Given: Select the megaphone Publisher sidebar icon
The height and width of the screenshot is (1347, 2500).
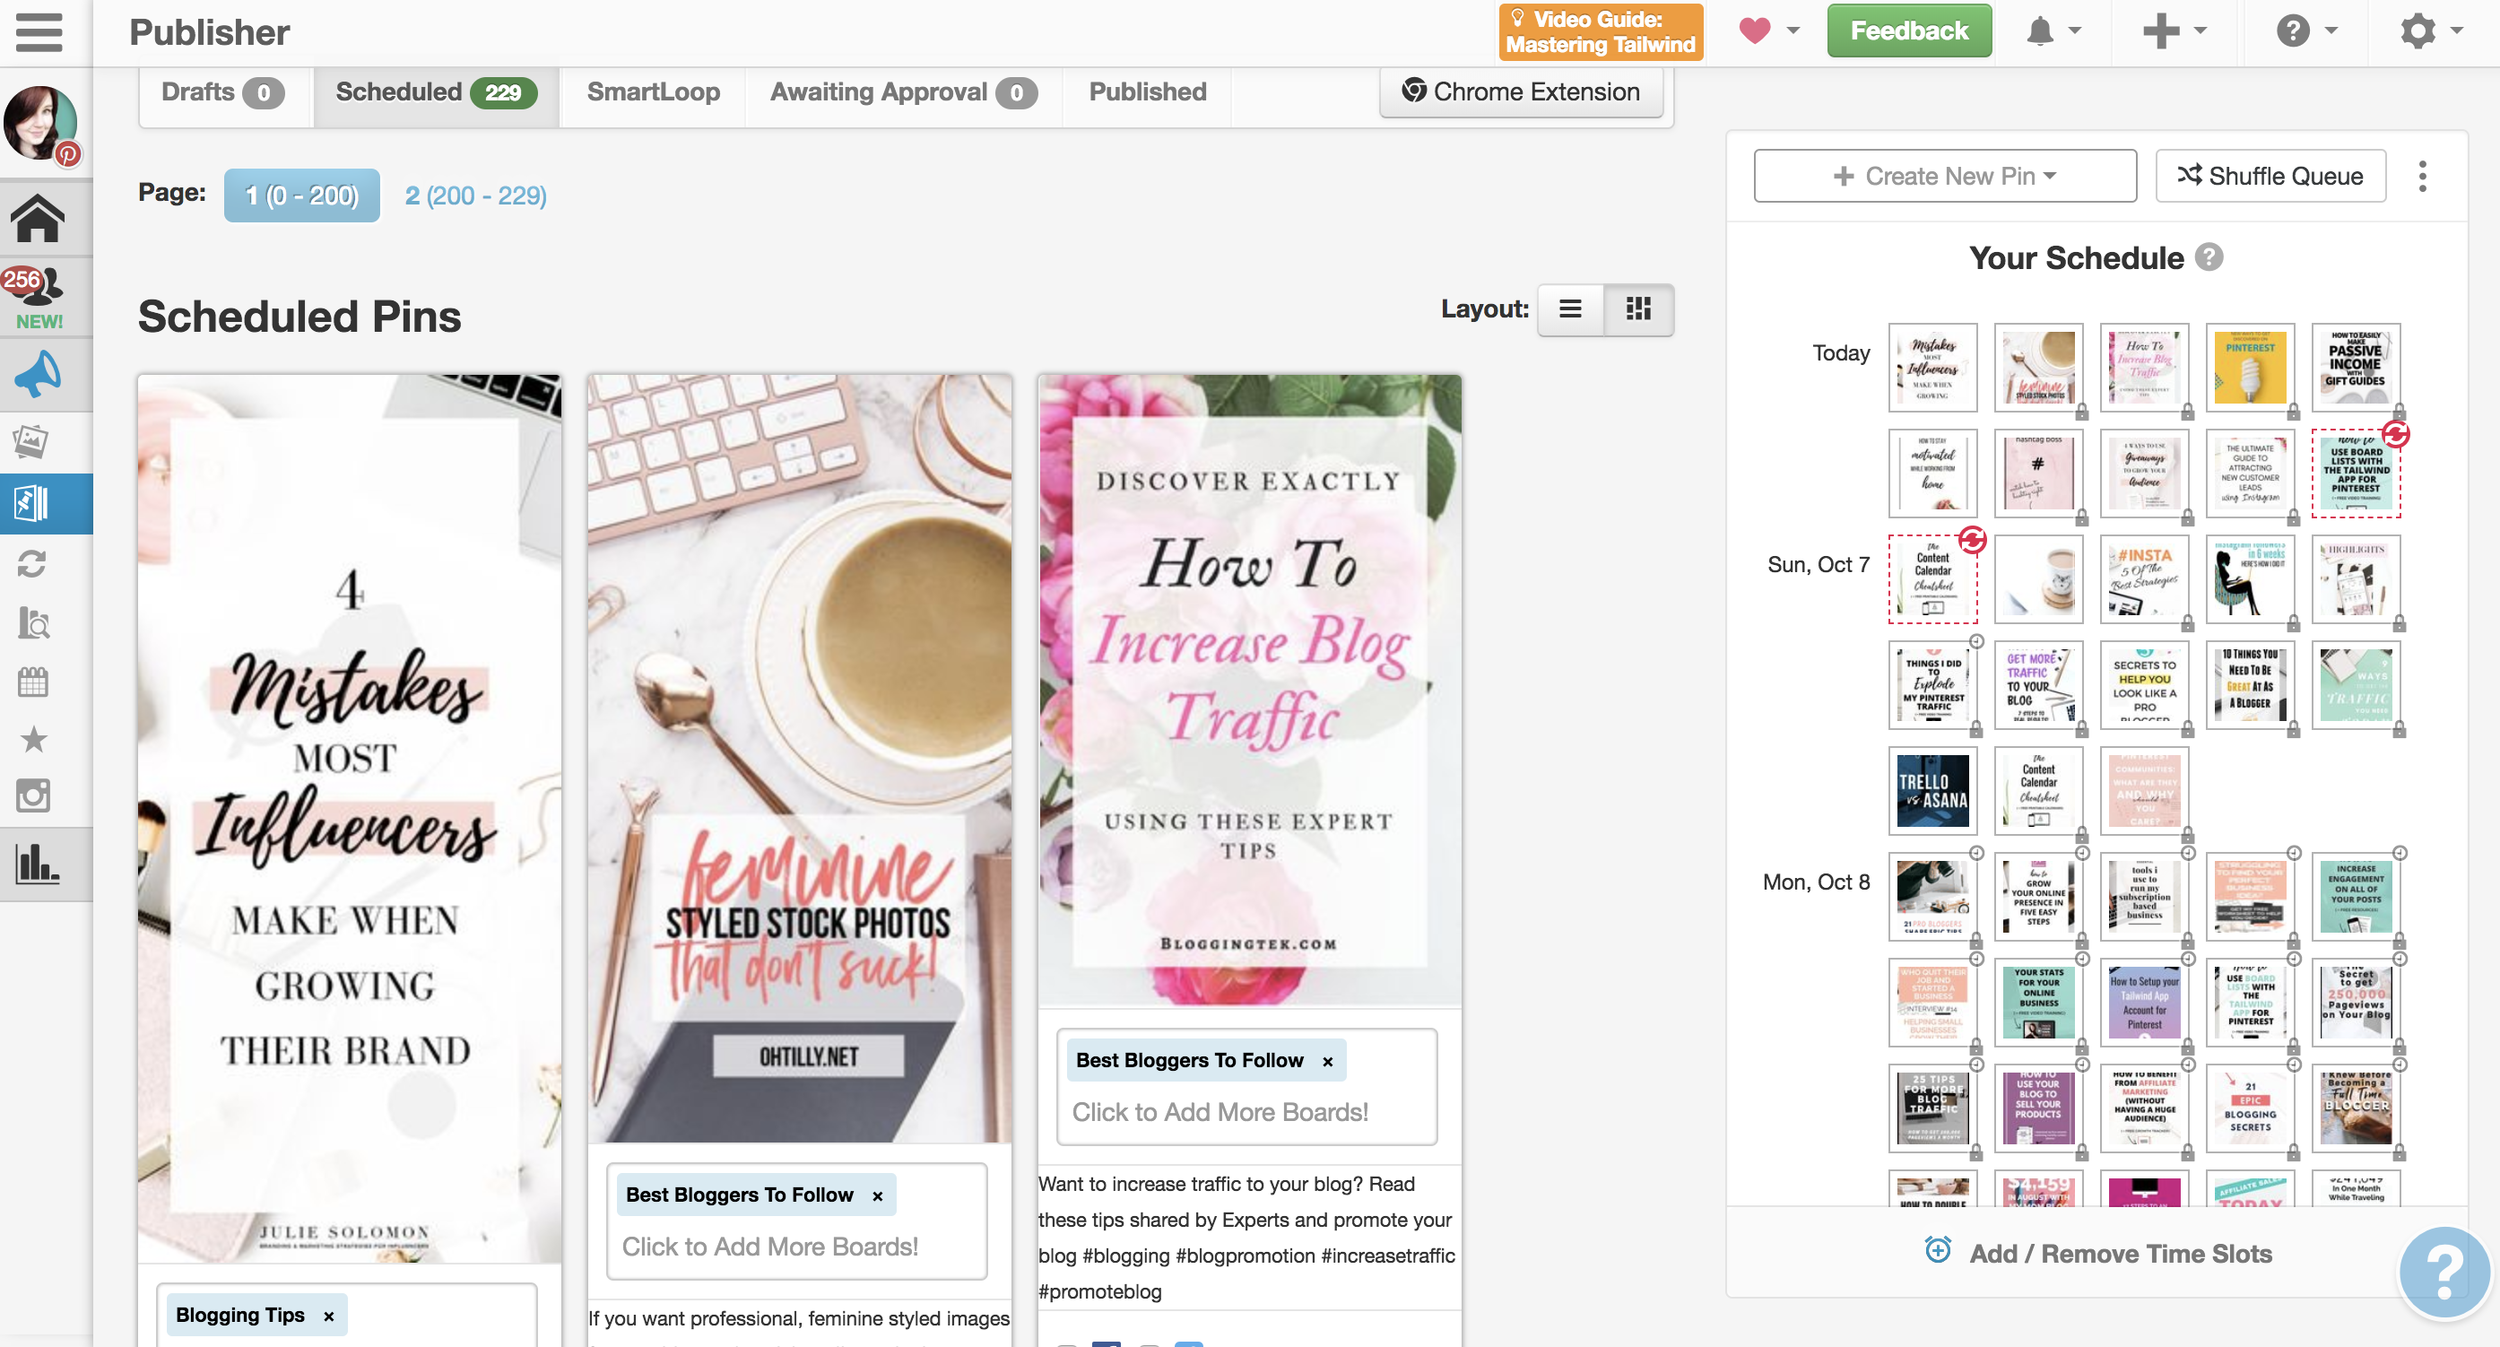Looking at the screenshot, I should point(38,375).
